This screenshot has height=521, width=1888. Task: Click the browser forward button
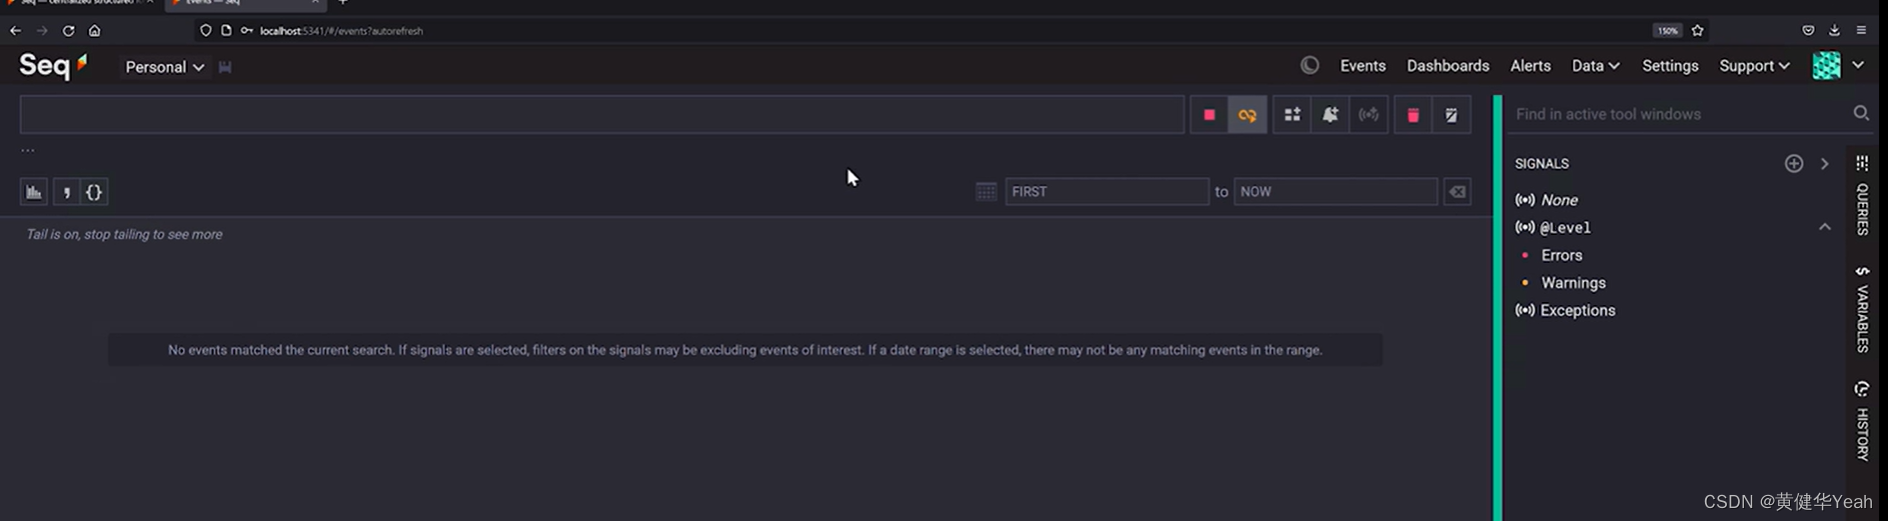pyautogui.click(x=42, y=31)
